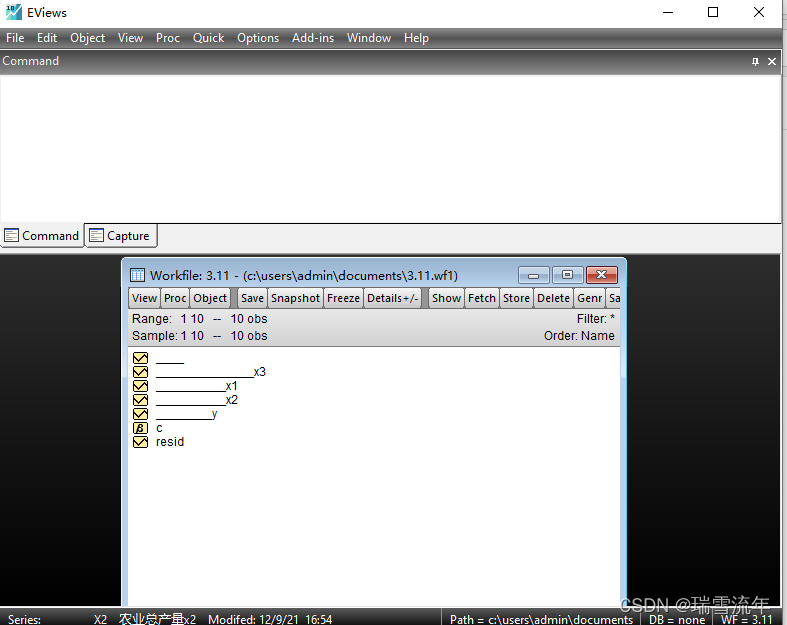Select the y series name

click(187, 414)
